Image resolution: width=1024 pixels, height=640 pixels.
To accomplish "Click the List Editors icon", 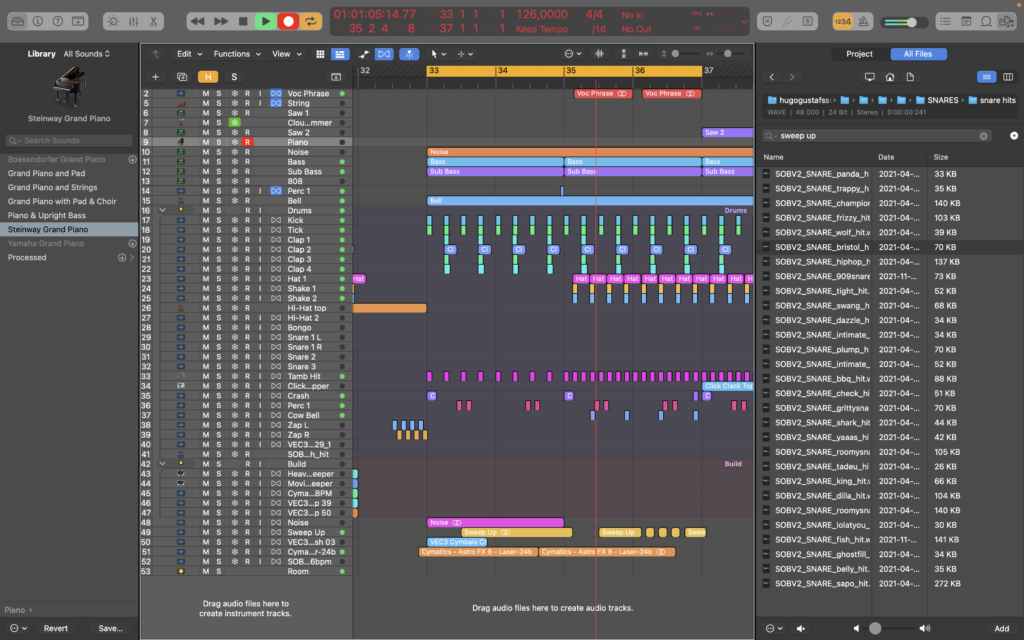I will click(x=945, y=20).
